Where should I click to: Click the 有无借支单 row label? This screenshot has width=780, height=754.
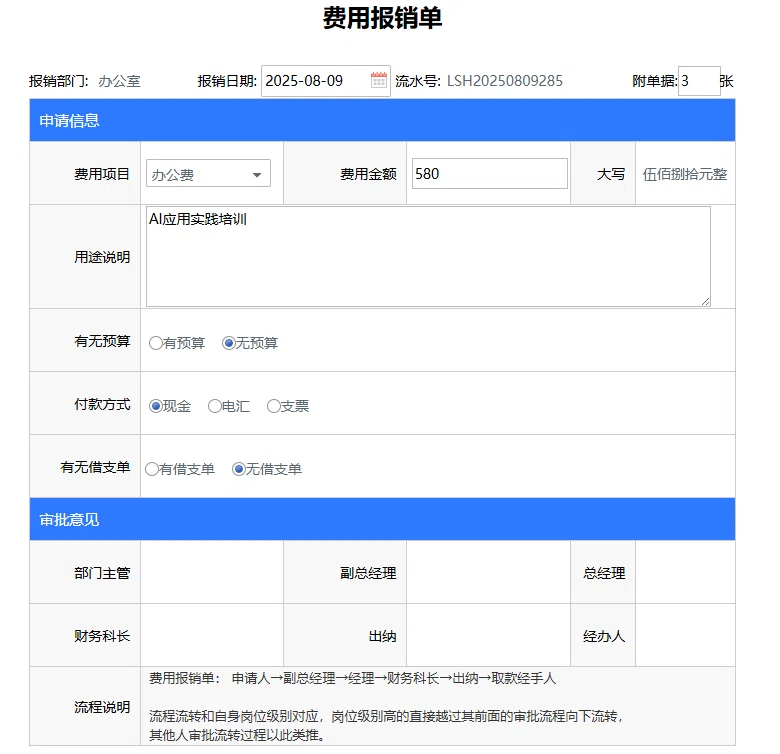[x=95, y=467]
